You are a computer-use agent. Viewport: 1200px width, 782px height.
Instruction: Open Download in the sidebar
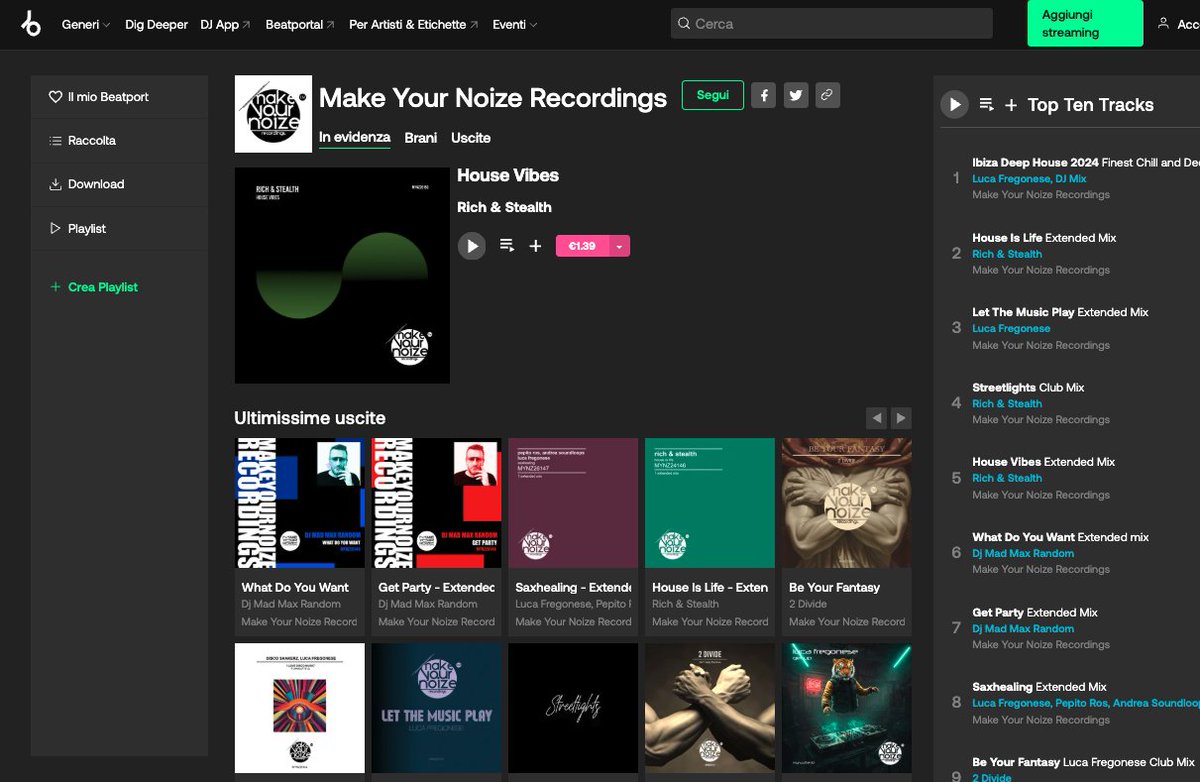pos(87,184)
